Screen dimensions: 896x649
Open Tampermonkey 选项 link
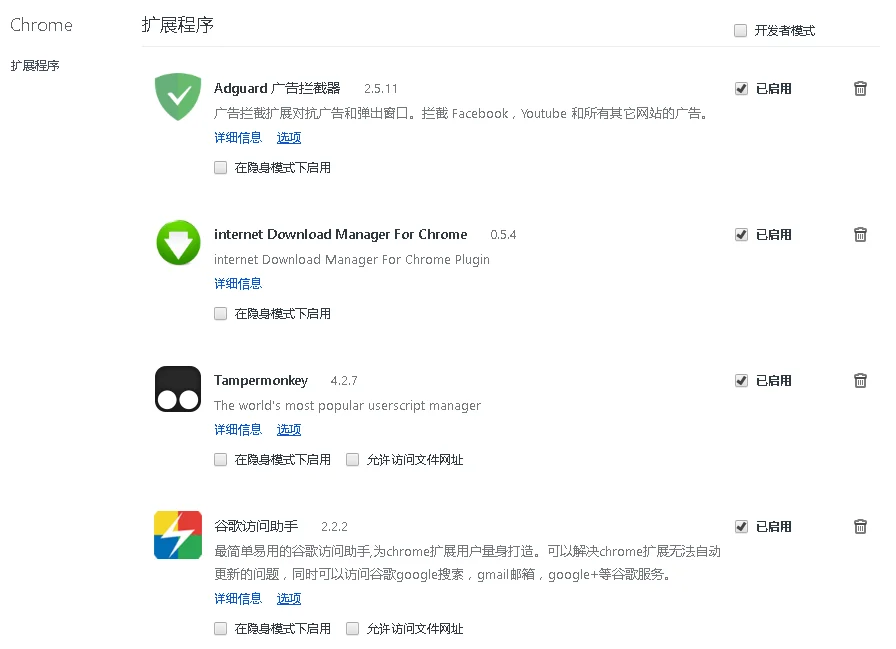[289, 430]
